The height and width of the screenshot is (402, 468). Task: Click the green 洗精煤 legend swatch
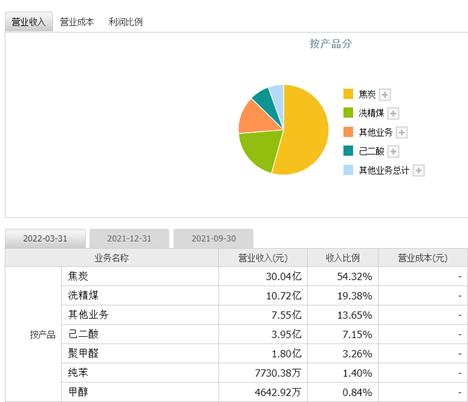coord(348,113)
